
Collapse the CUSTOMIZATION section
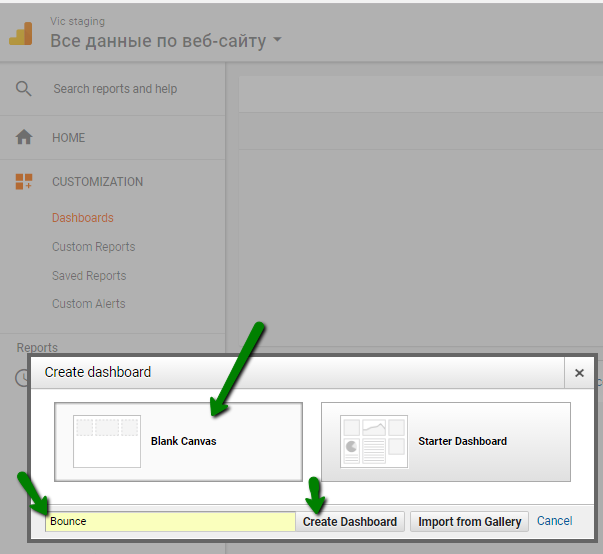point(97,181)
